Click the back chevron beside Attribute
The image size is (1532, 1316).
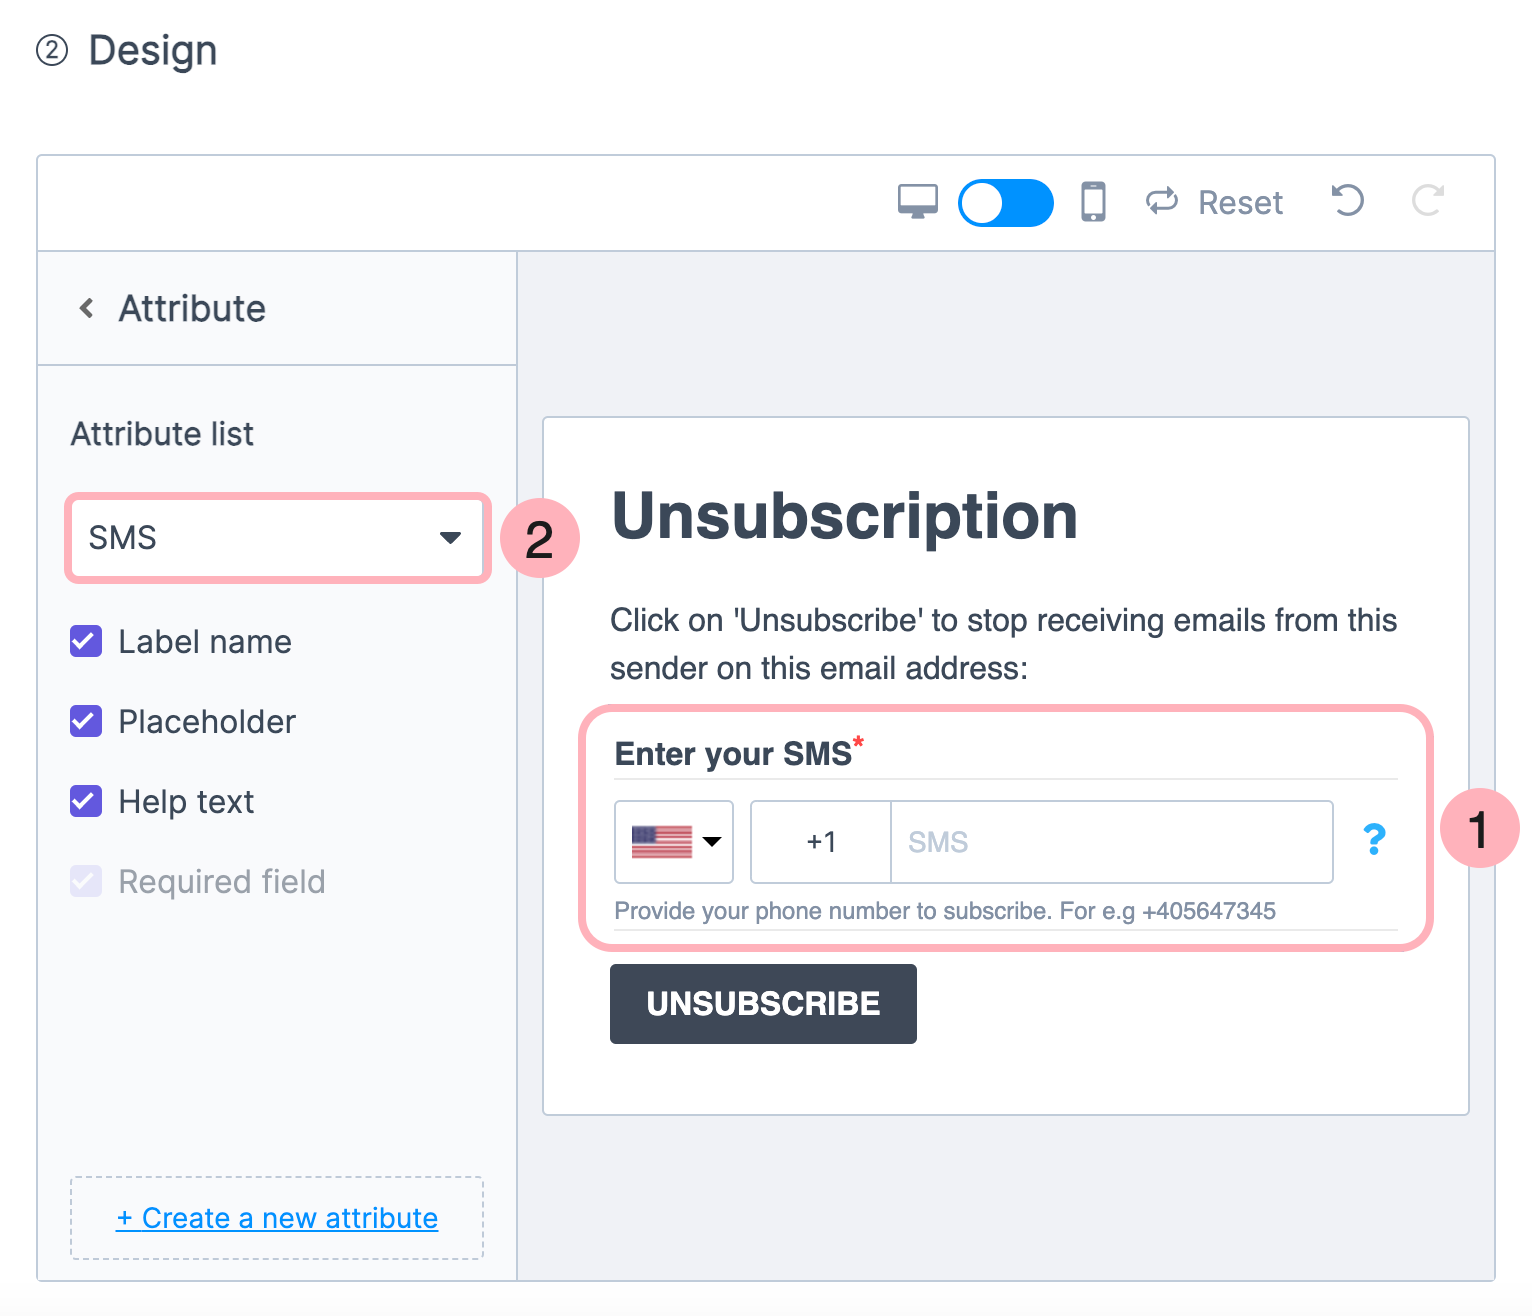click(x=86, y=308)
